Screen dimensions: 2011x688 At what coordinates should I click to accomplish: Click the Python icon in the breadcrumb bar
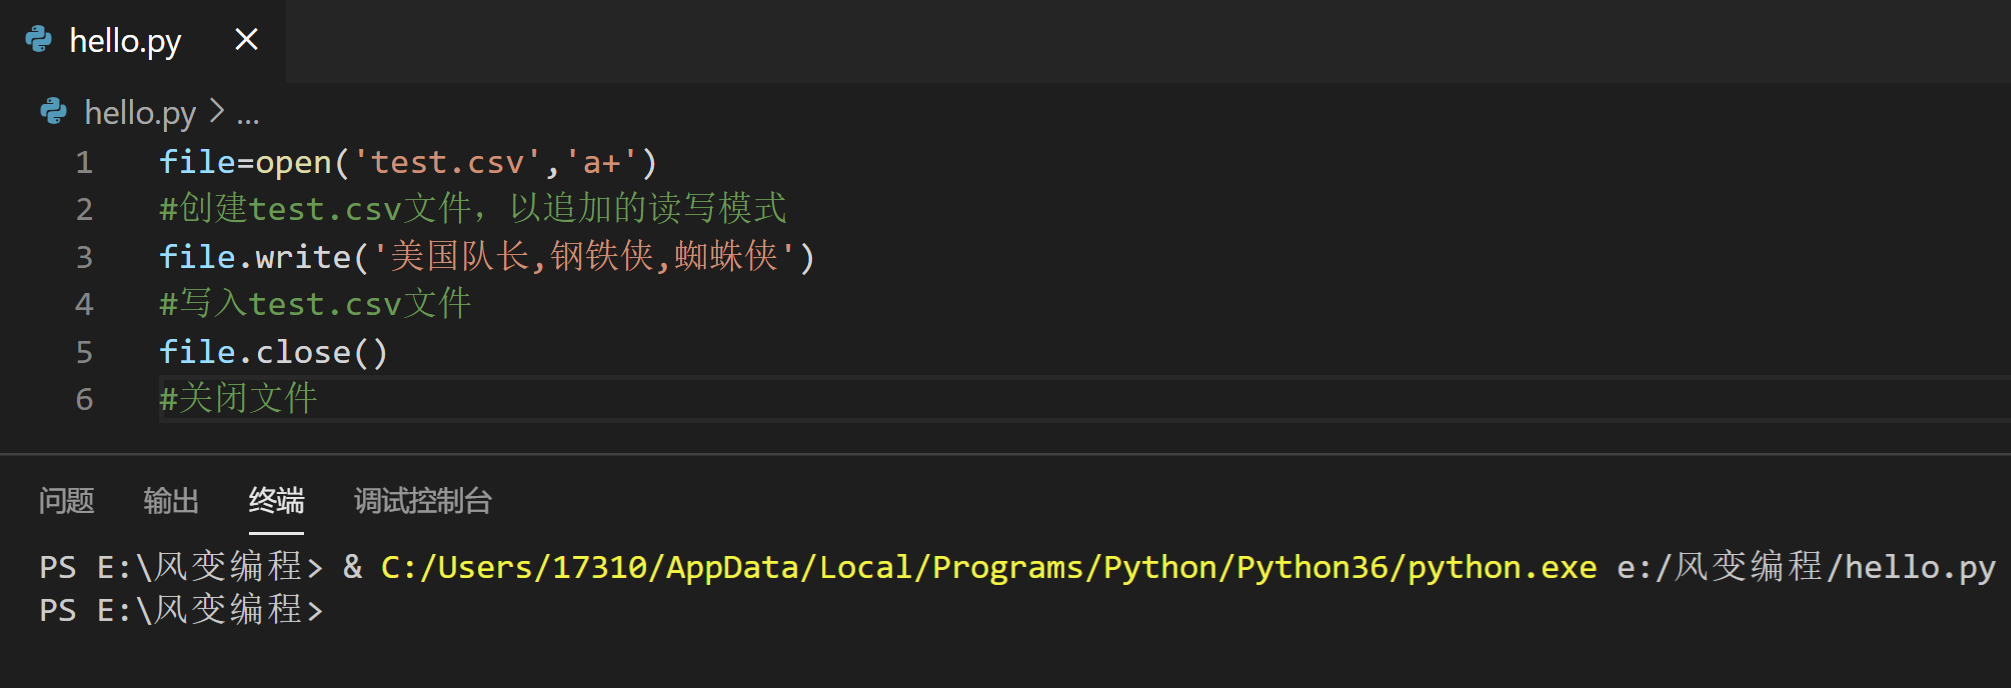coord(54,112)
